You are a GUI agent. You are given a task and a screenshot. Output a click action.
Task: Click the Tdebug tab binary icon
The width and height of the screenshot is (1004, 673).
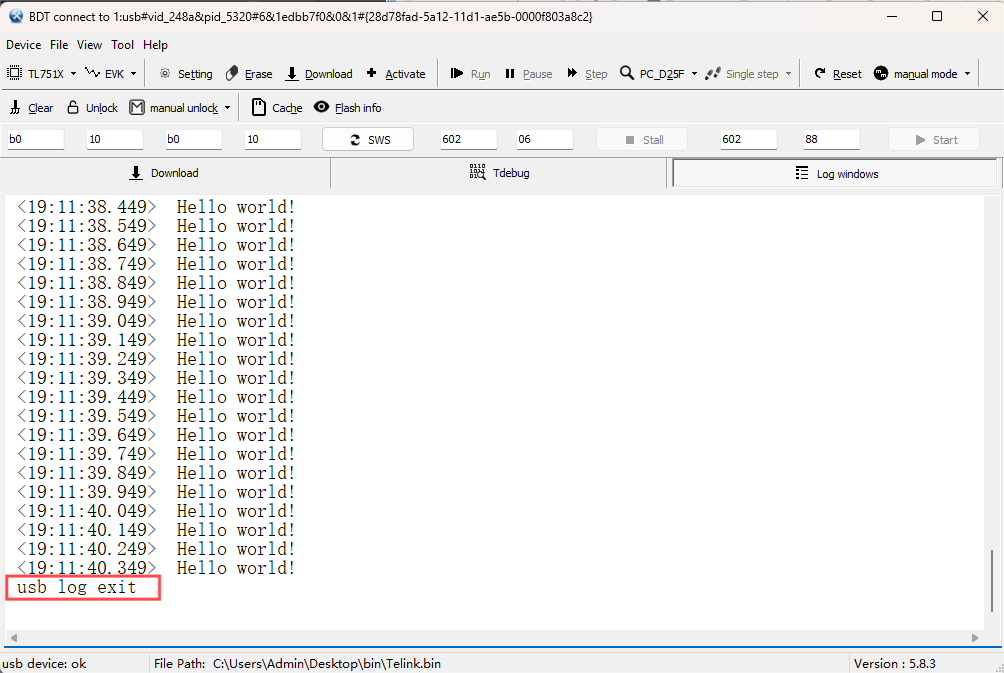(478, 172)
